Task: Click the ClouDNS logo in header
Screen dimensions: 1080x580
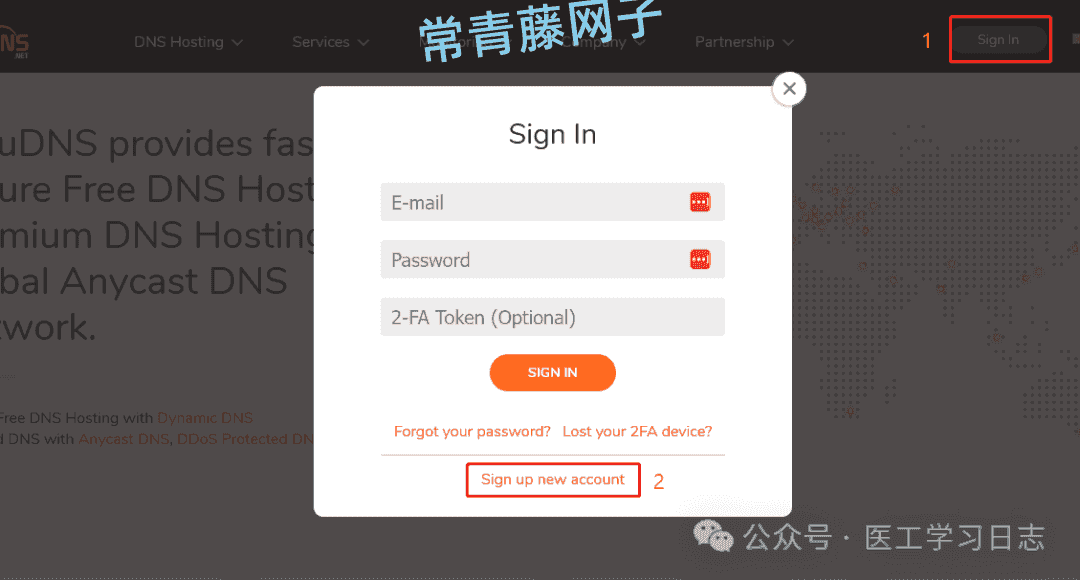Action: pyautogui.click(x=14, y=43)
